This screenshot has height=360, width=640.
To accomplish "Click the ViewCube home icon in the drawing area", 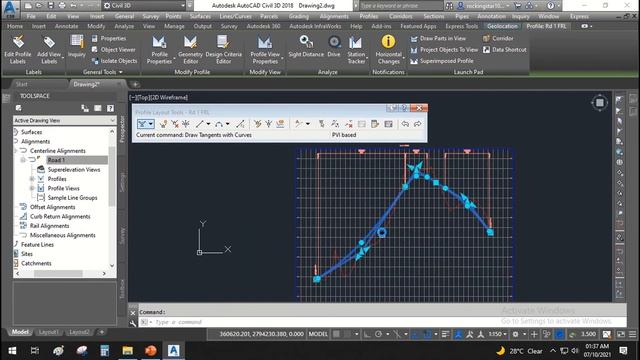I will pos(600,102).
